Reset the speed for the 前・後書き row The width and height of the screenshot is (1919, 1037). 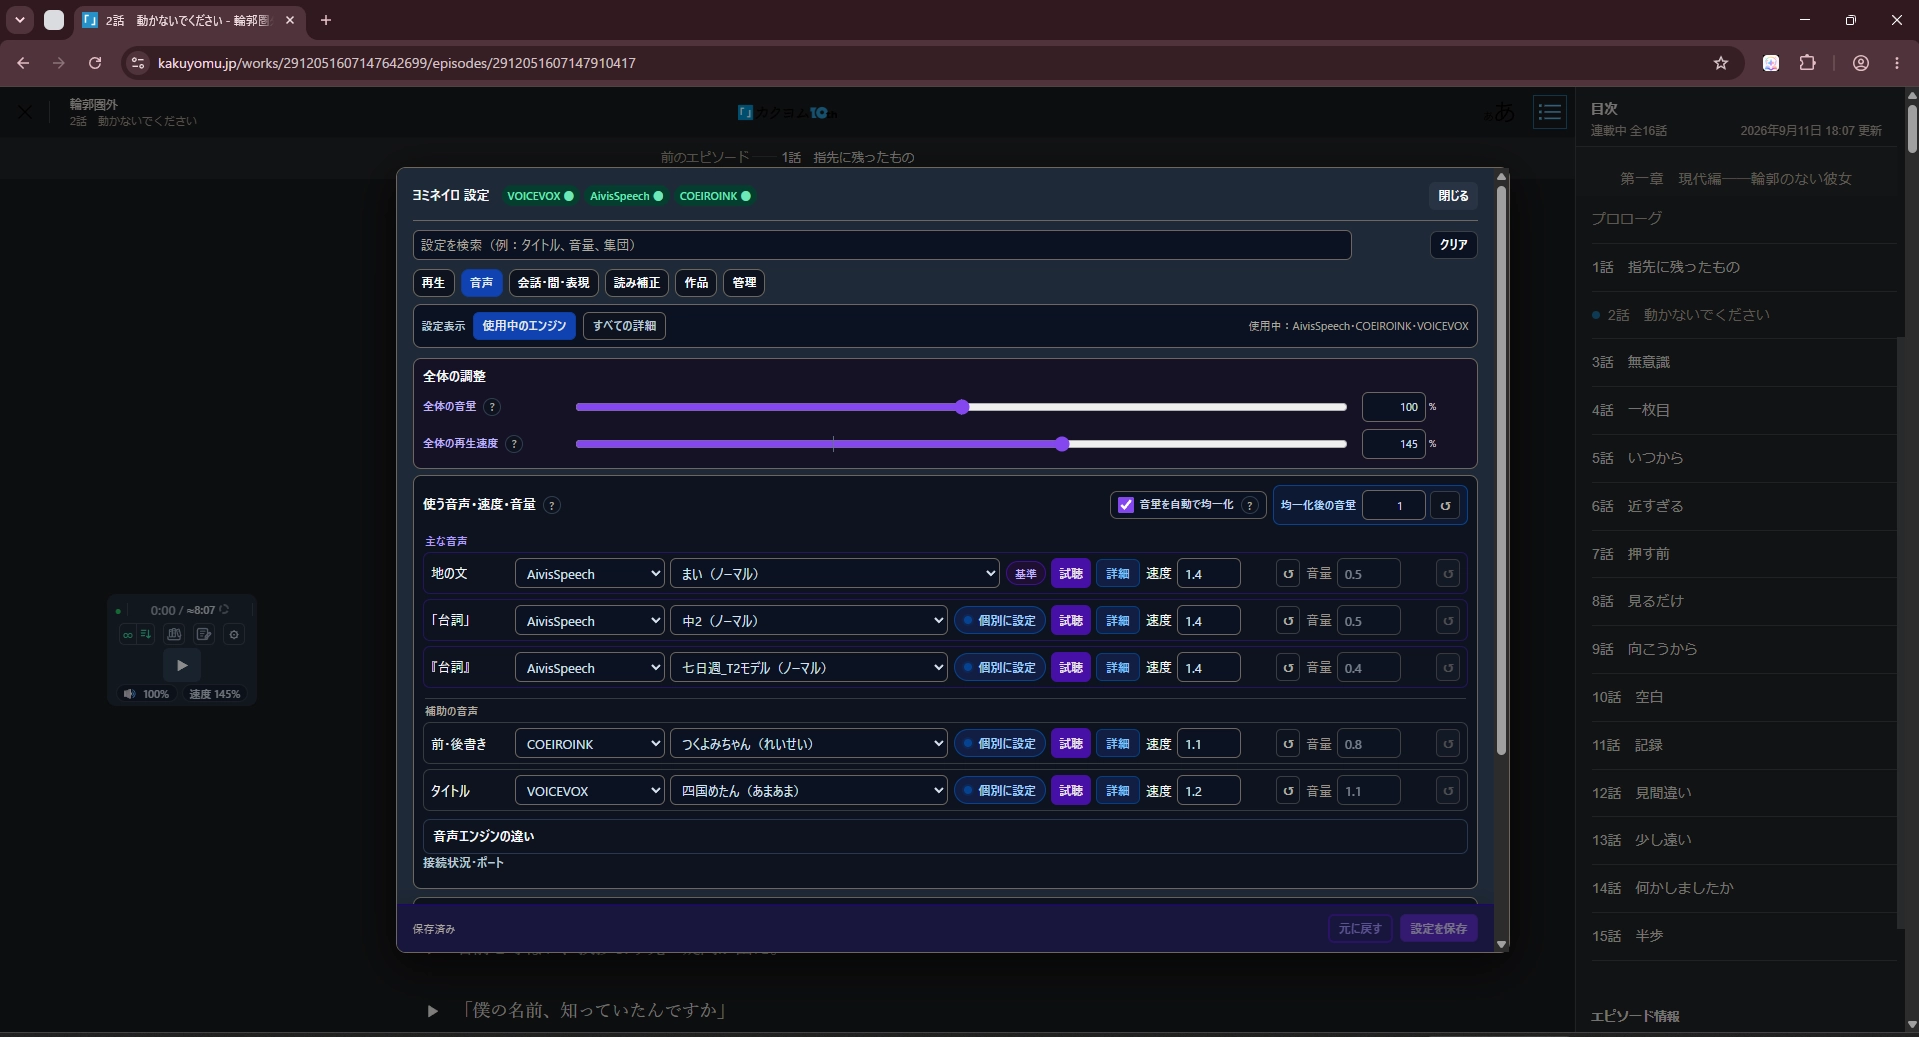[1288, 744]
